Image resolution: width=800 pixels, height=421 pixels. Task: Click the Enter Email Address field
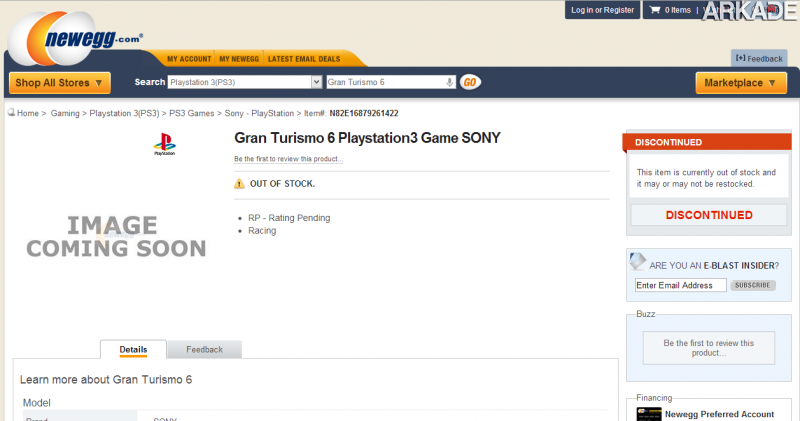(x=681, y=285)
